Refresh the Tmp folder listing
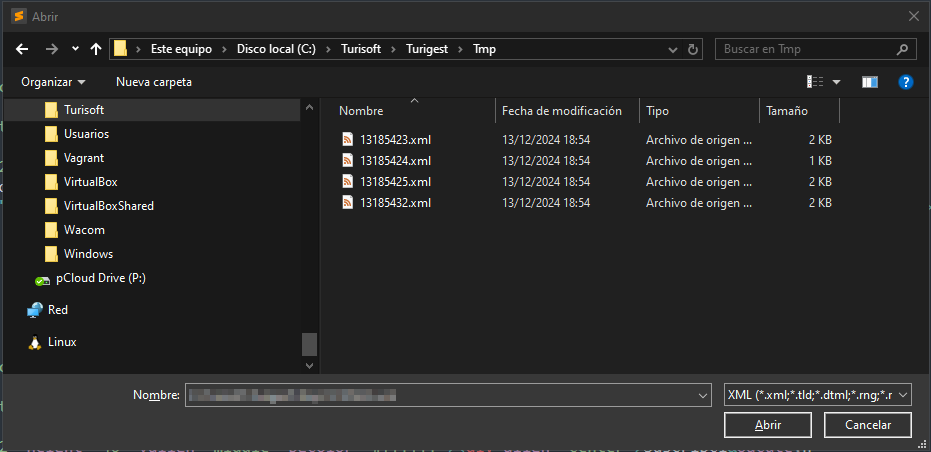The width and height of the screenshot is (931, 452). point(692,49)
